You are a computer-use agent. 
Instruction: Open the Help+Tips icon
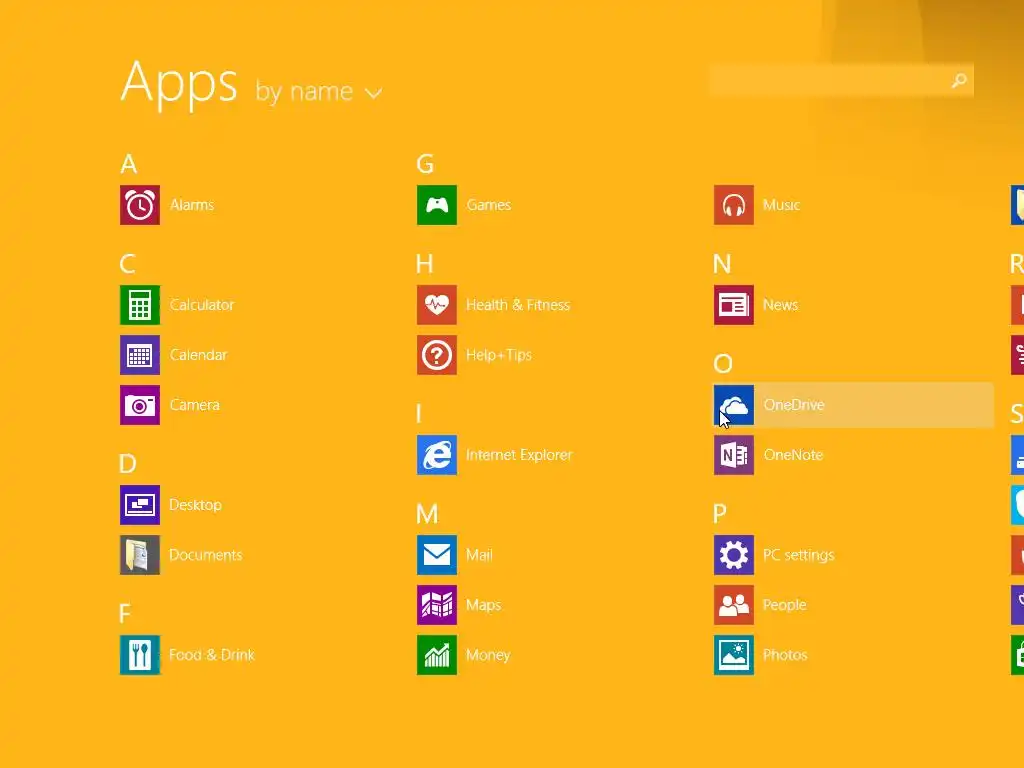pyautogui.click(x=437, y=355)
